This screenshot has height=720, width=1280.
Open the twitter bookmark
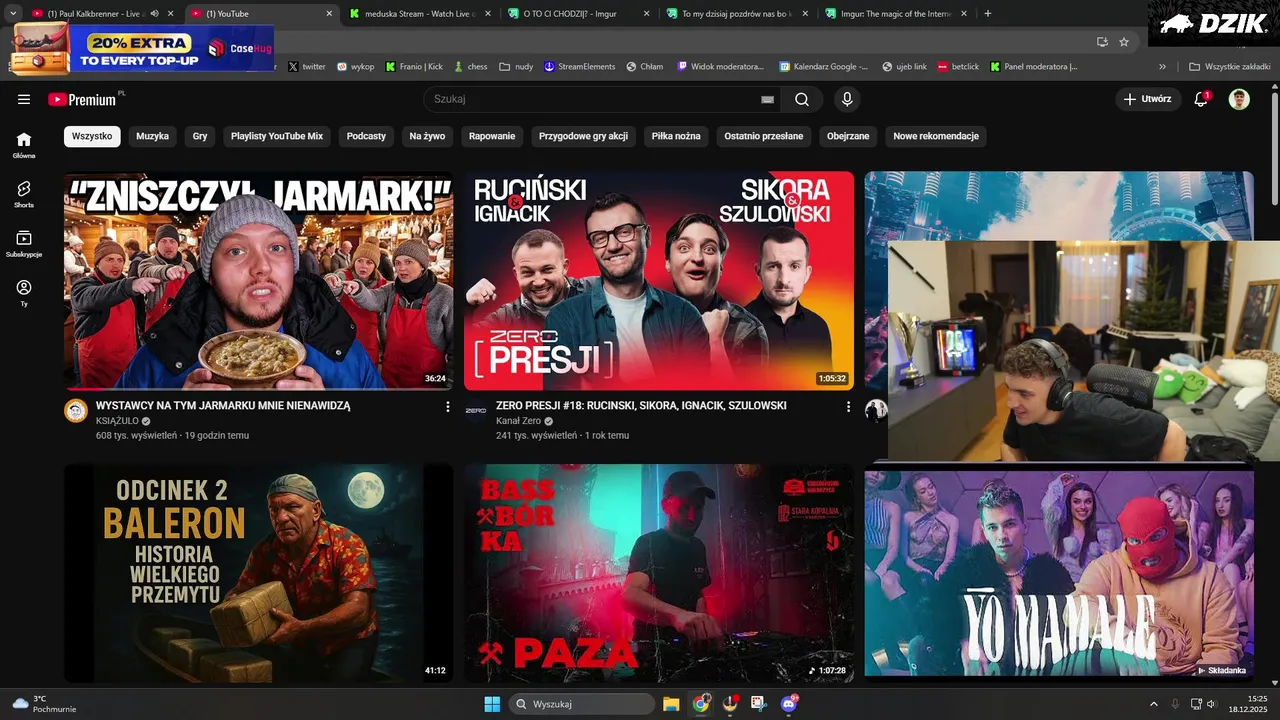[x=306, y=67]
